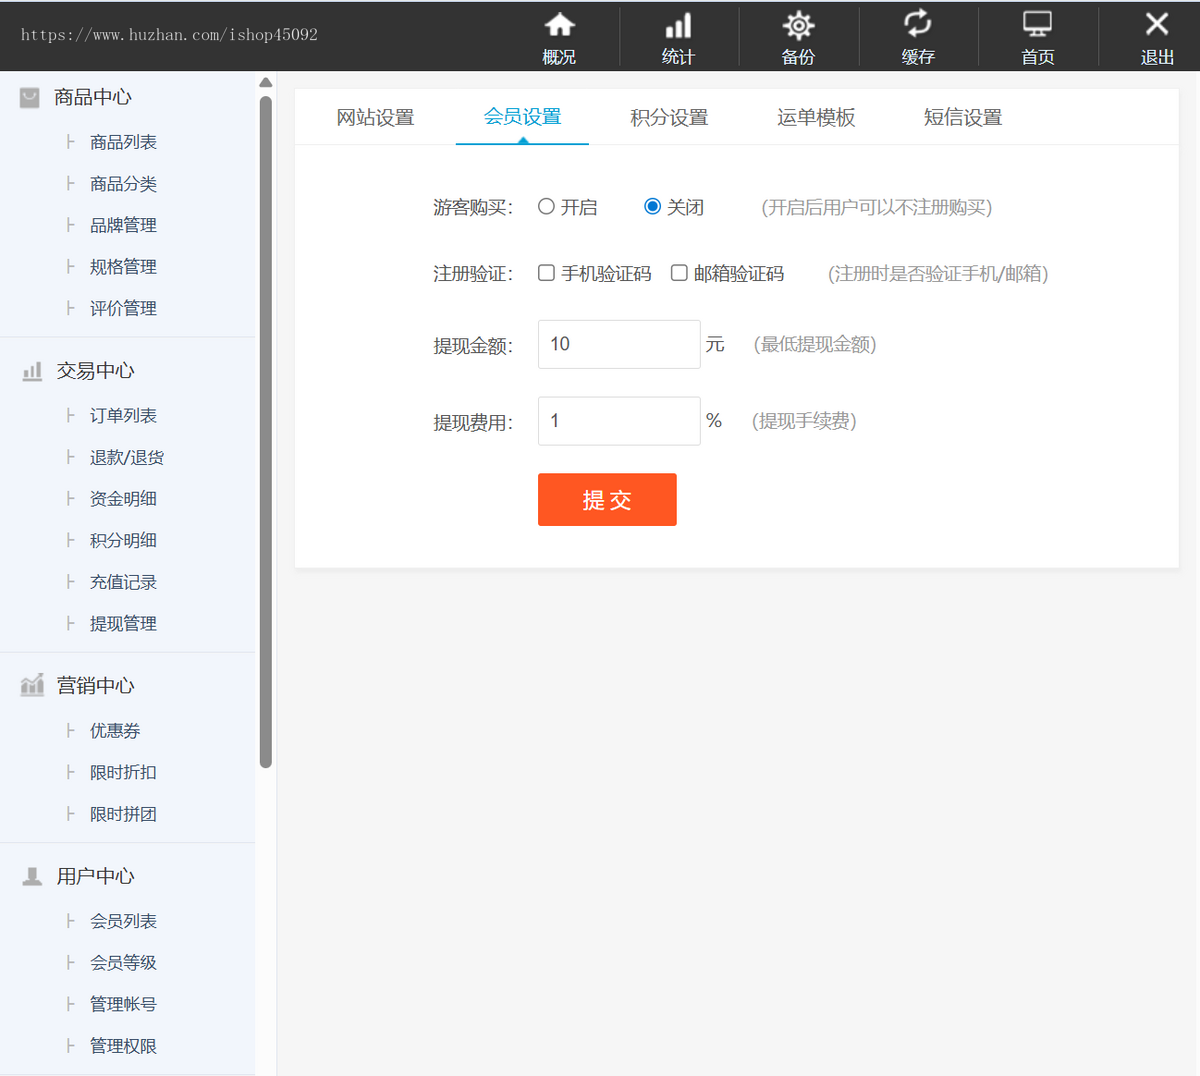Click the 营销中心 growth chart icon
1200x1076 pixels.
32,685
